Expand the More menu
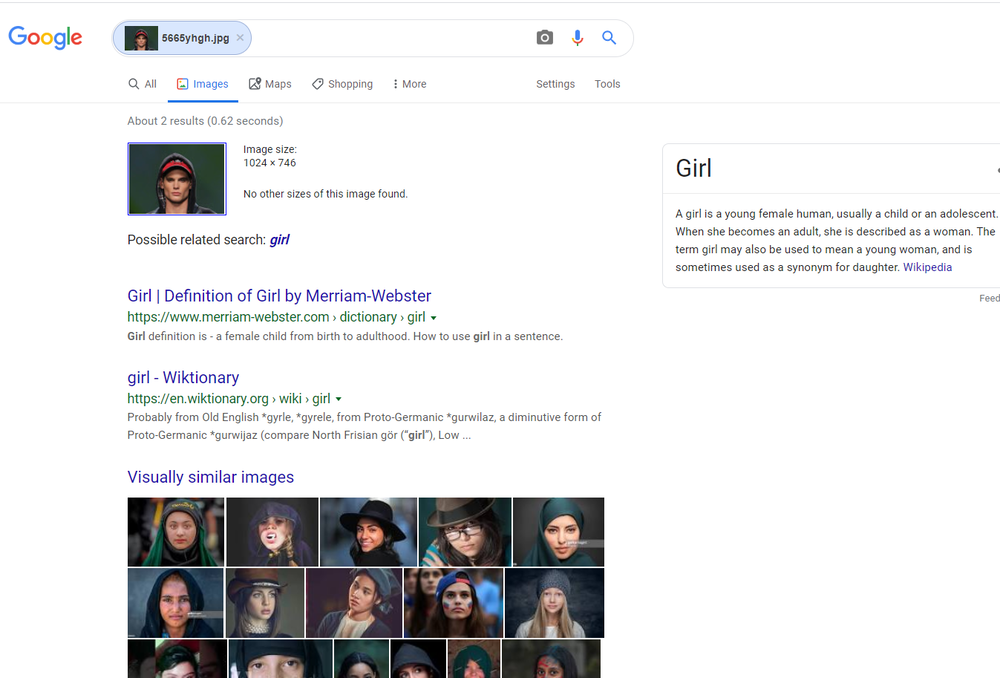The height and width of the screenshot is (678, 1000). 409,84
